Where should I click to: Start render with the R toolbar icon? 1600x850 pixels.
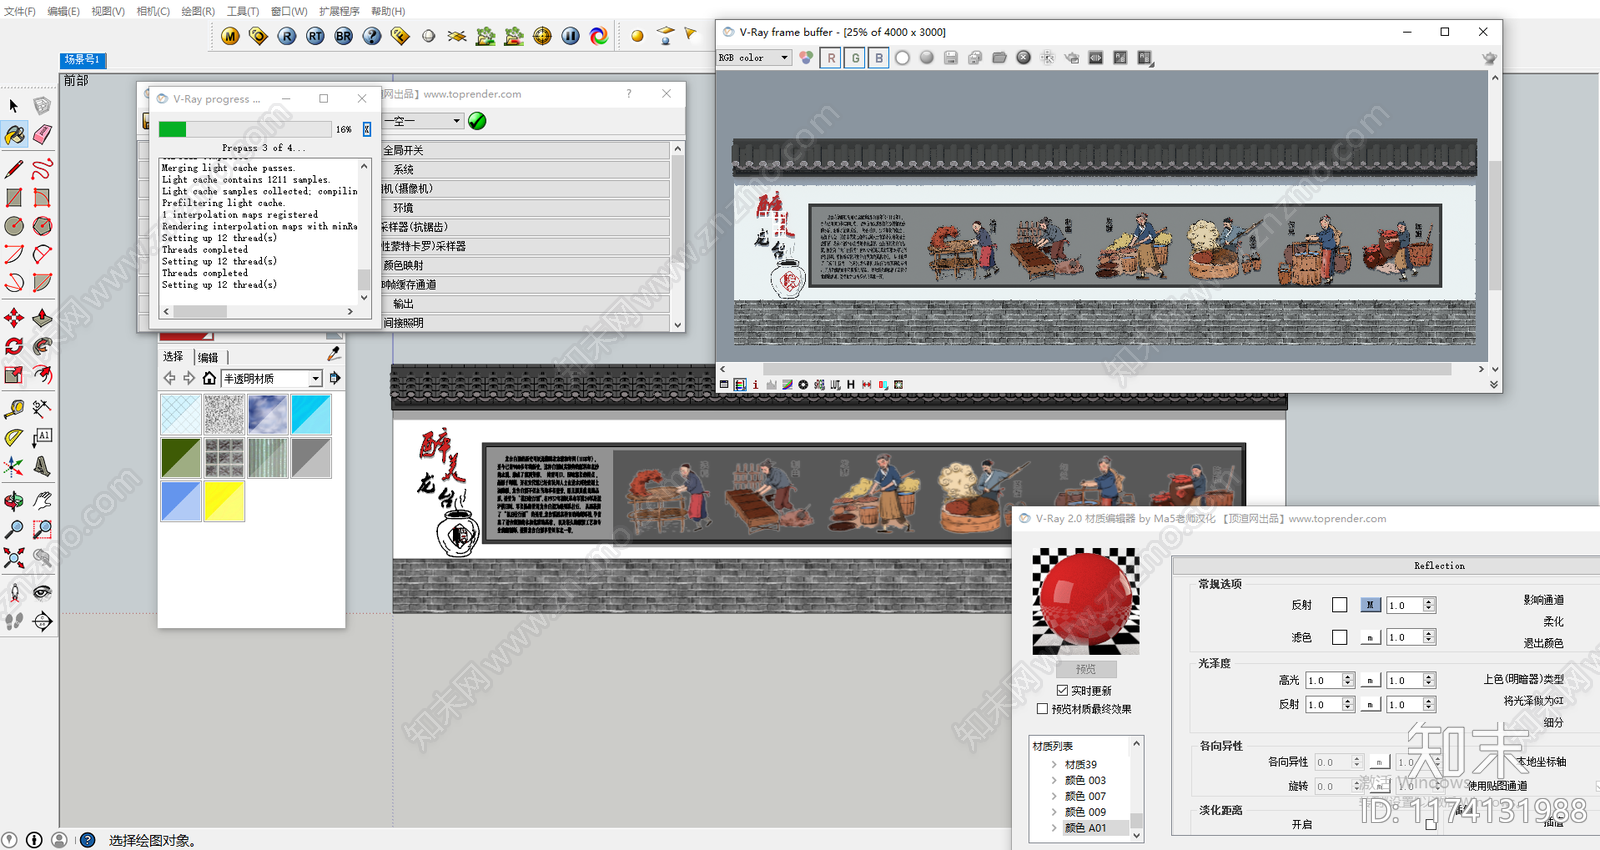tap(287, 36)
